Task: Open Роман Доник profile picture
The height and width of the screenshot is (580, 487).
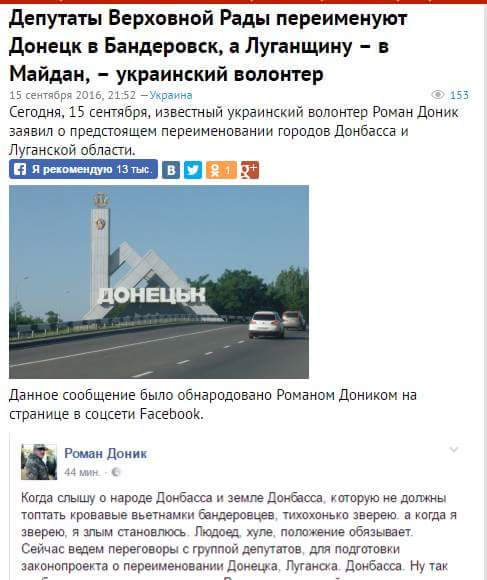Action: (39, 462)
